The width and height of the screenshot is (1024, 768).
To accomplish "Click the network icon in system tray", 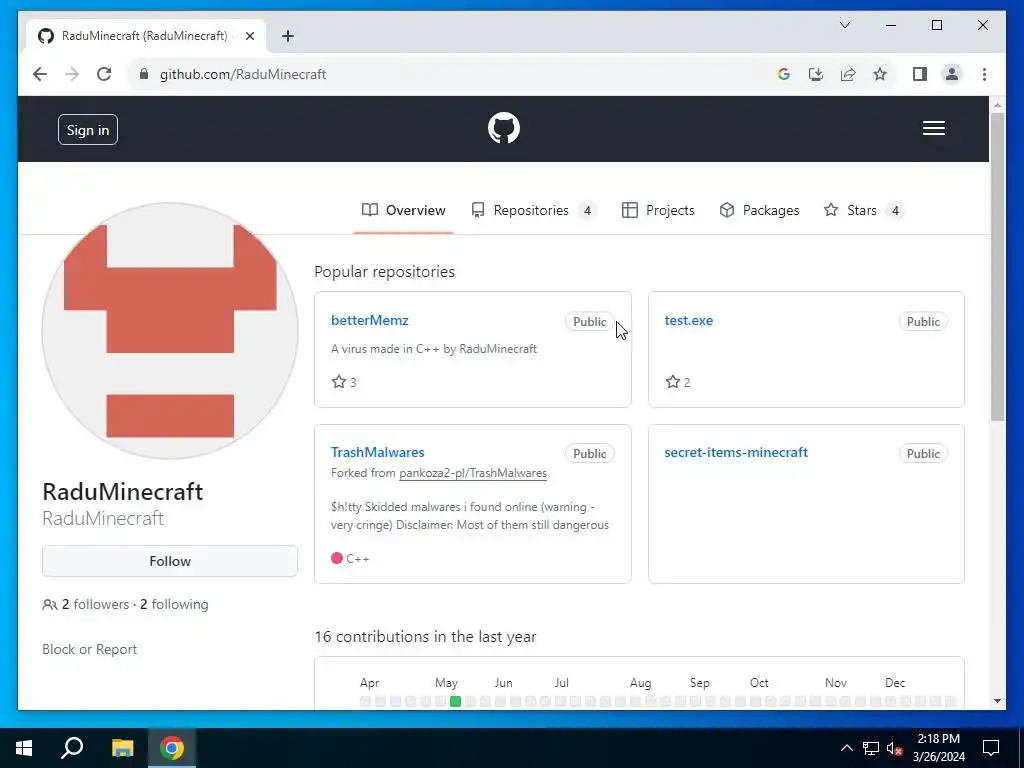I will (871, 748).
